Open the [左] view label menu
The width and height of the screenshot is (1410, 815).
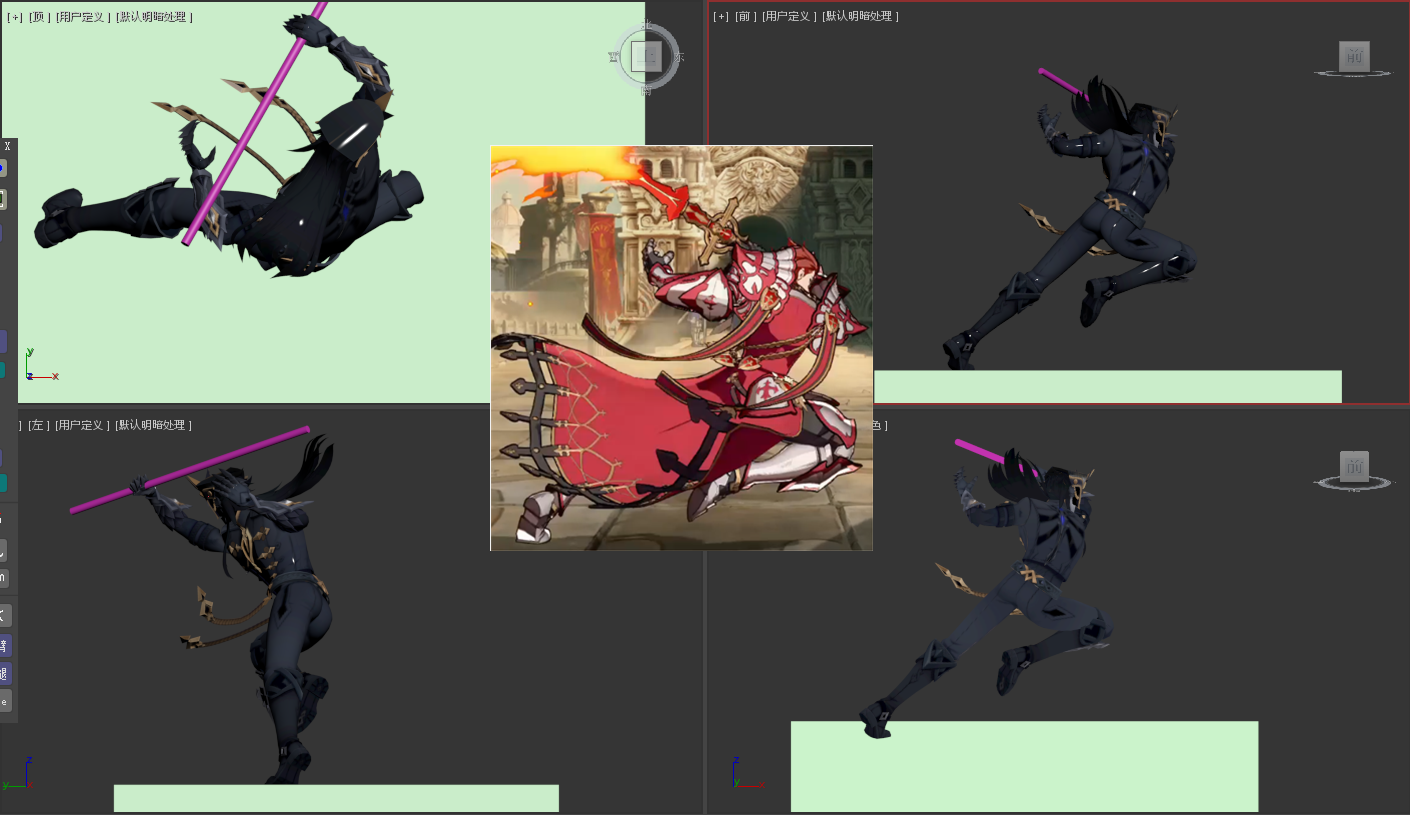pyautogui.click(x=38, y=425)
